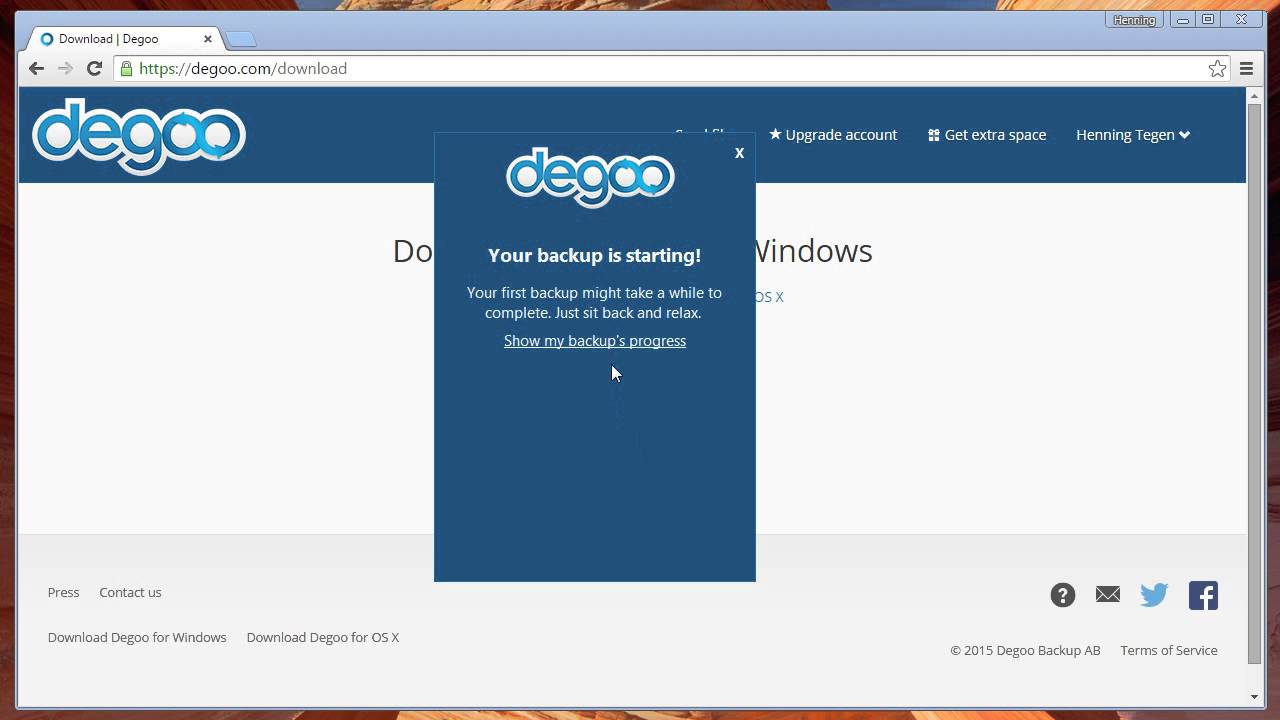Click the Degoo logo inside the popup
This screenshot has width=1280, height=720.
[x=591, y=177]
